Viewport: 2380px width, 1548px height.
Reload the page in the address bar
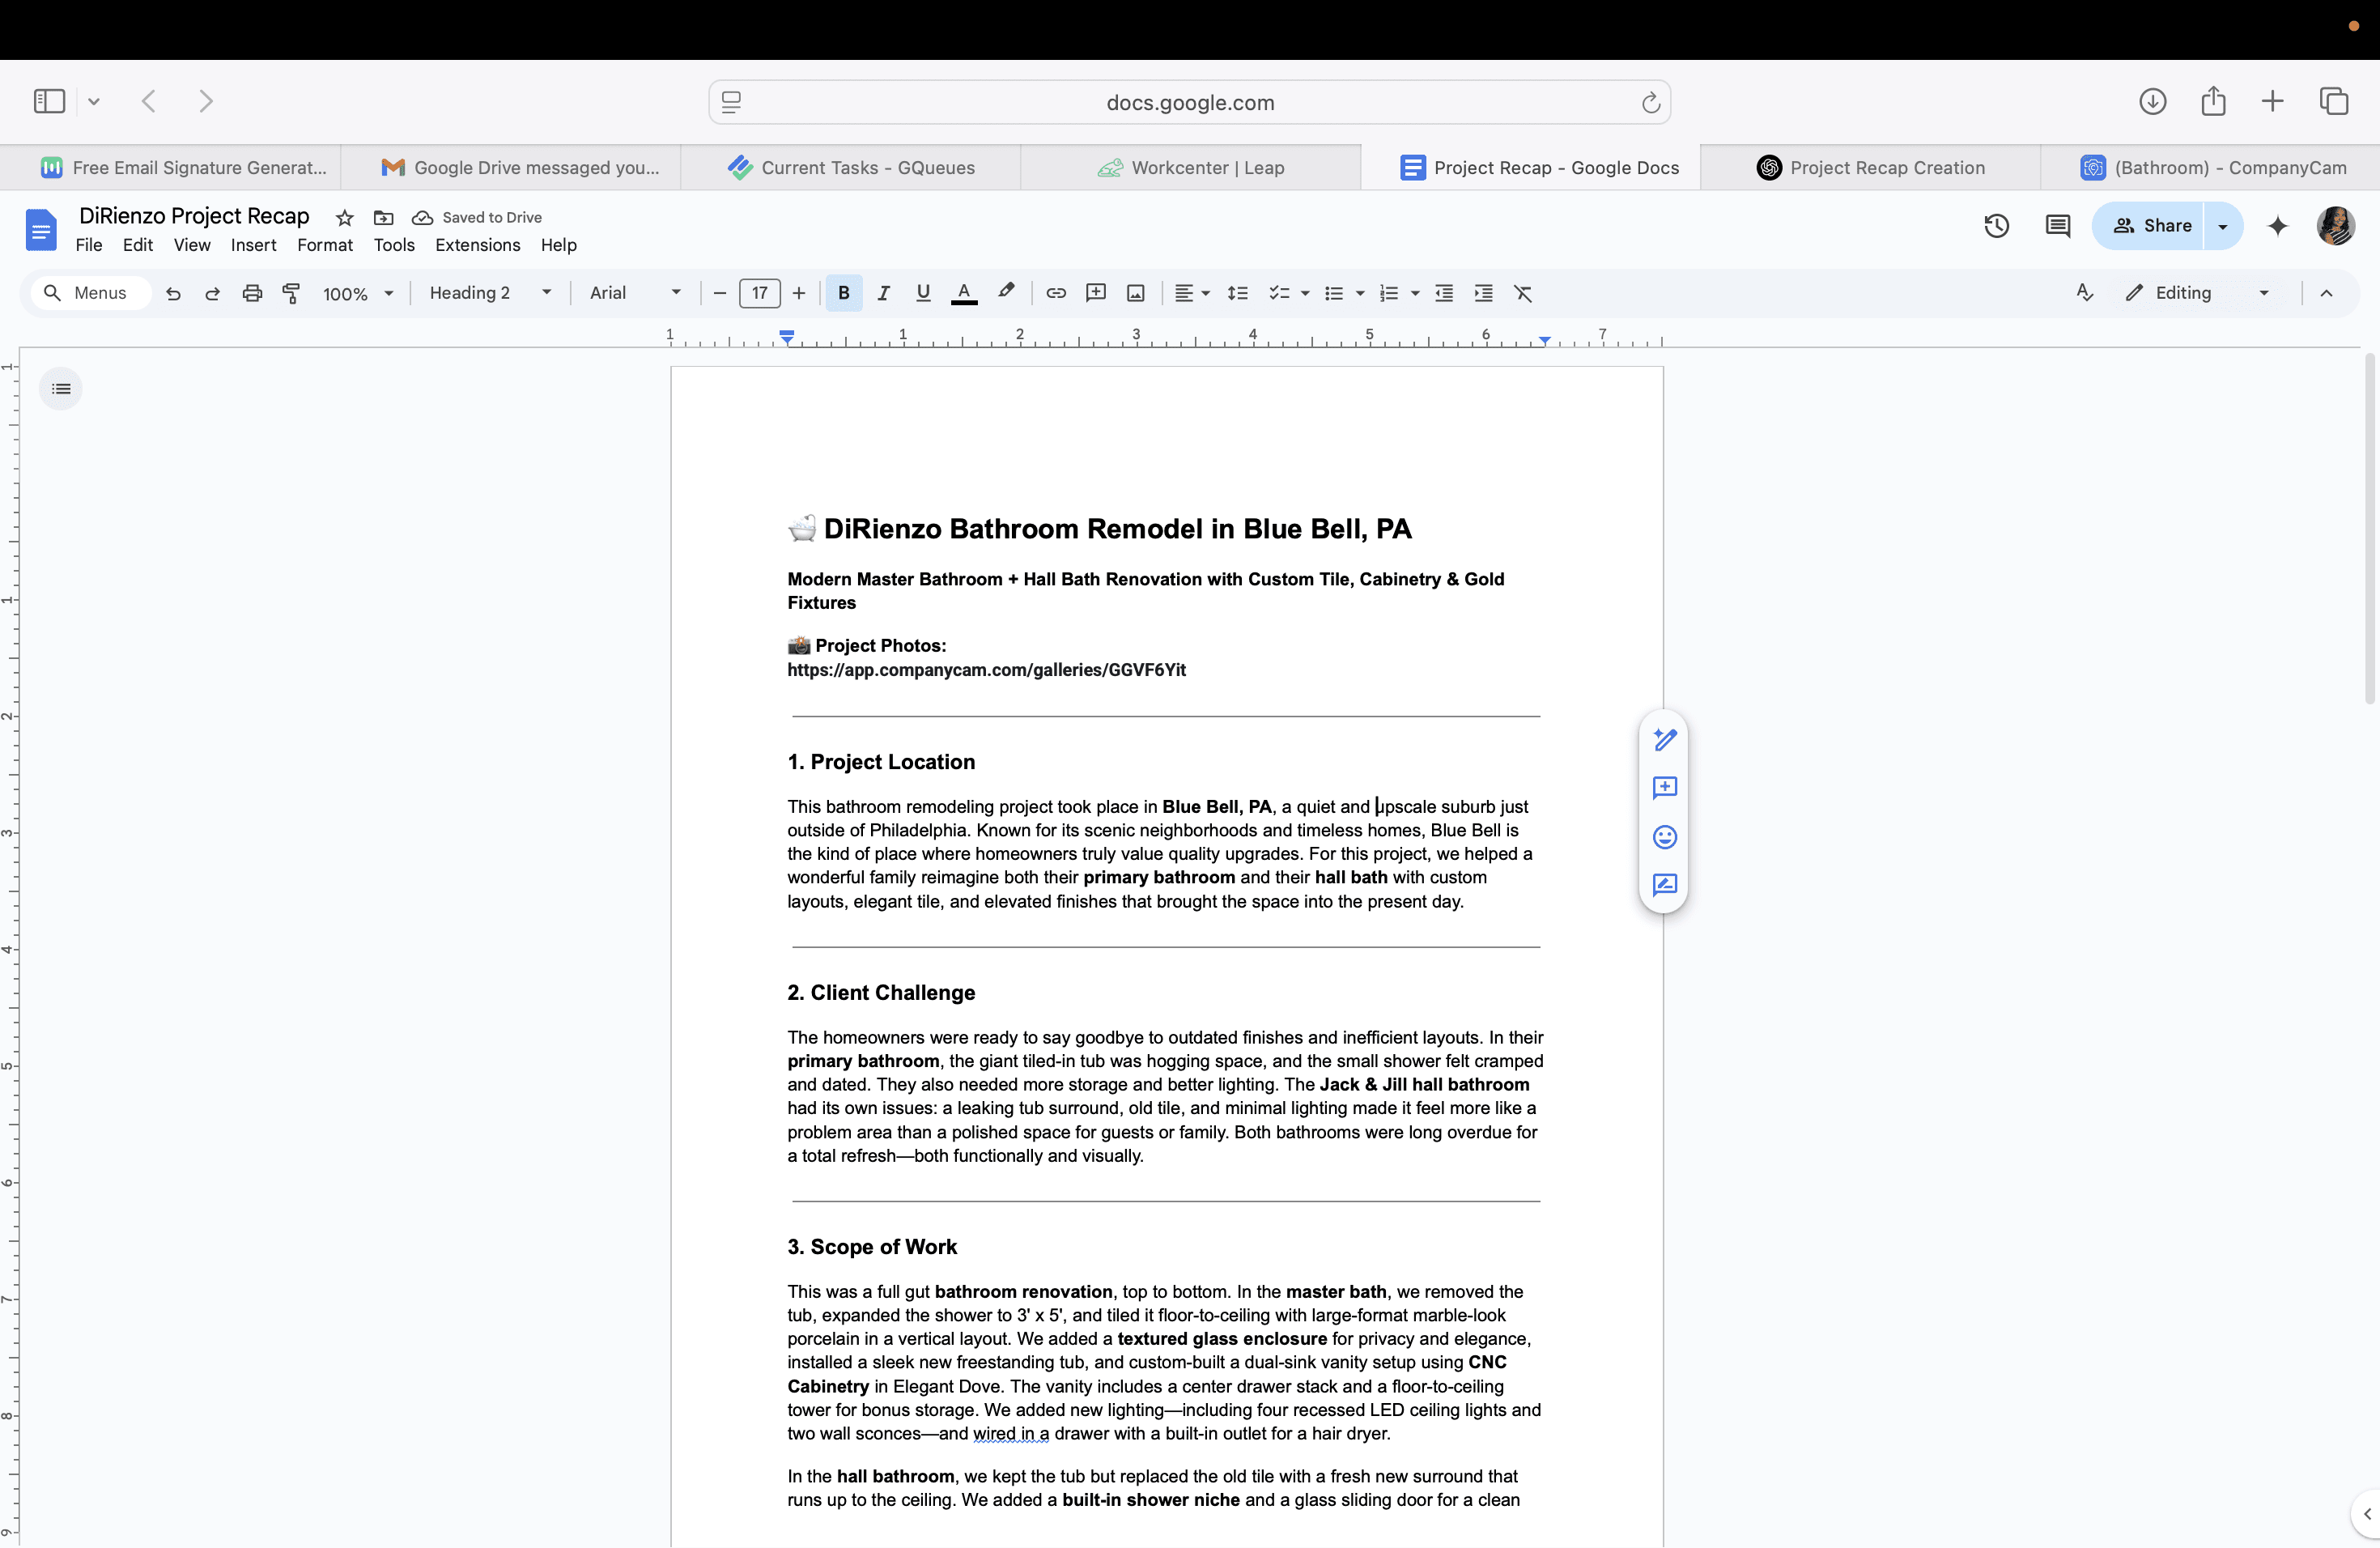click(x=1650, y=102)
